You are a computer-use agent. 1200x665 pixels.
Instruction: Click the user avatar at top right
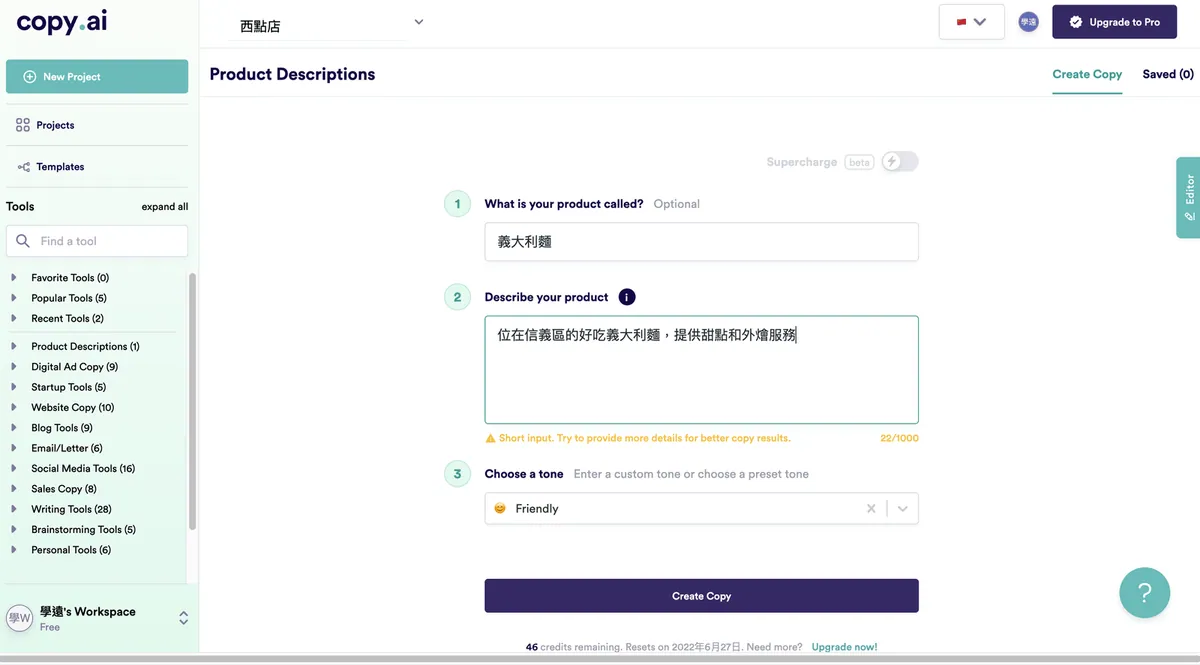1028,22
